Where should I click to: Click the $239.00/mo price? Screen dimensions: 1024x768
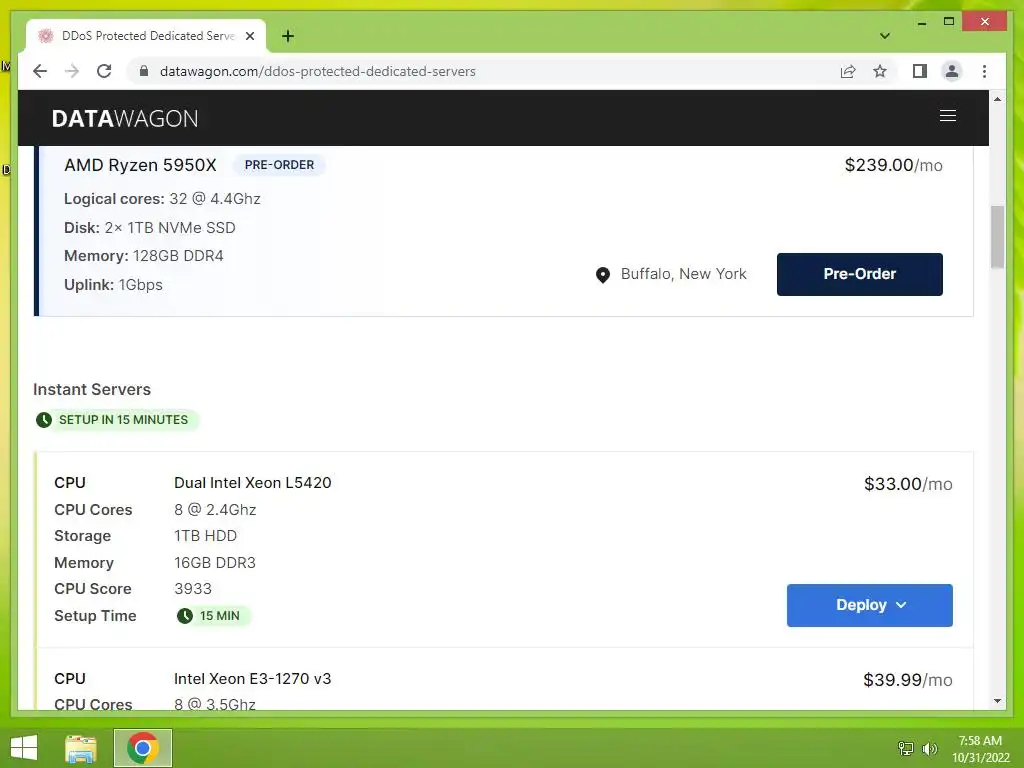coord(893,165)
